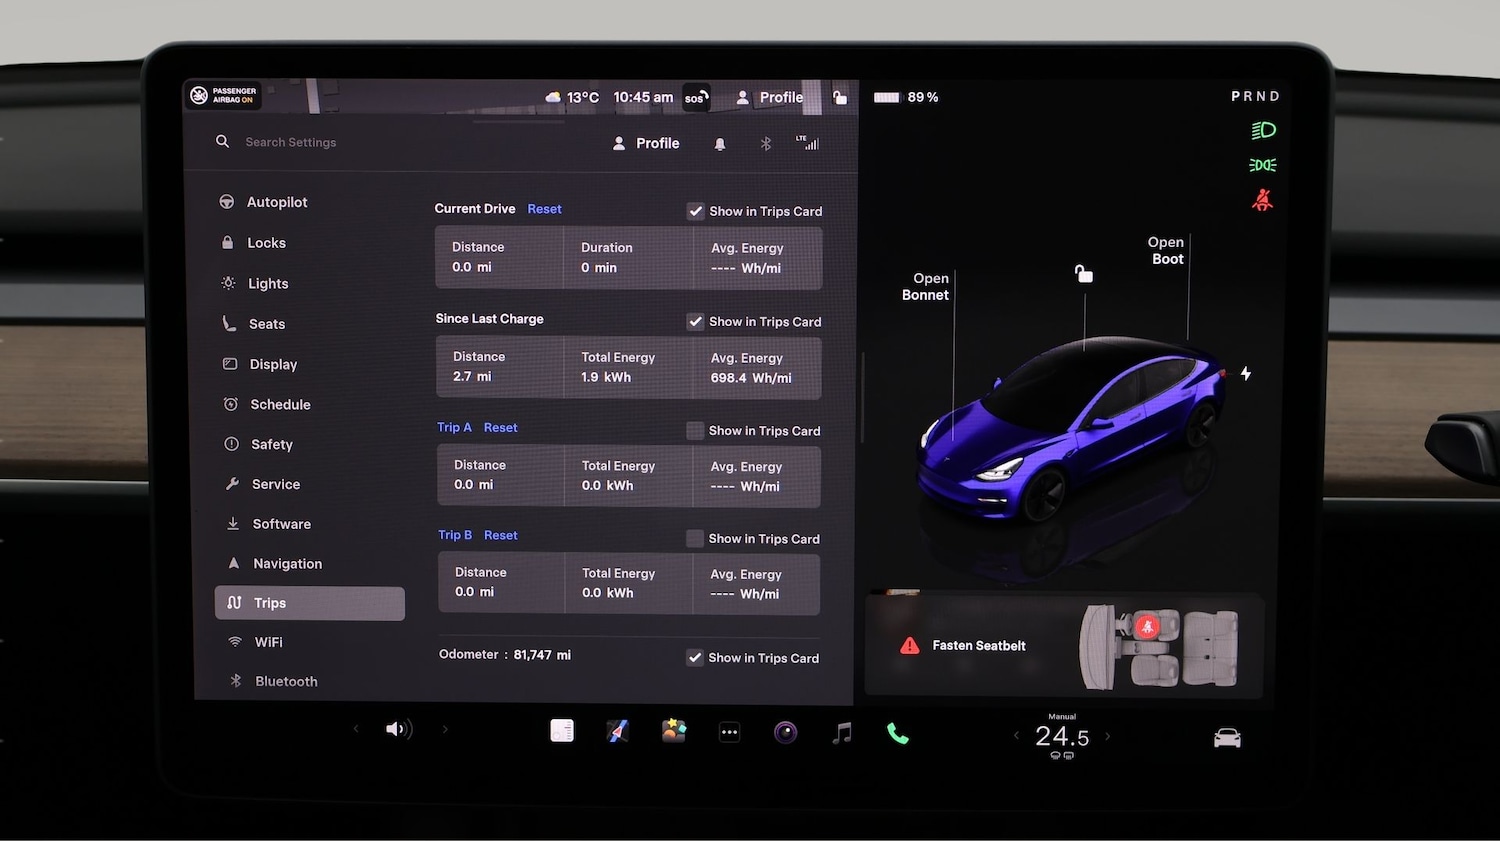Uncheck Show in Trips Card for Current Drive
This screenshot has height=841, width=1500.
click(x=695, y=211)
